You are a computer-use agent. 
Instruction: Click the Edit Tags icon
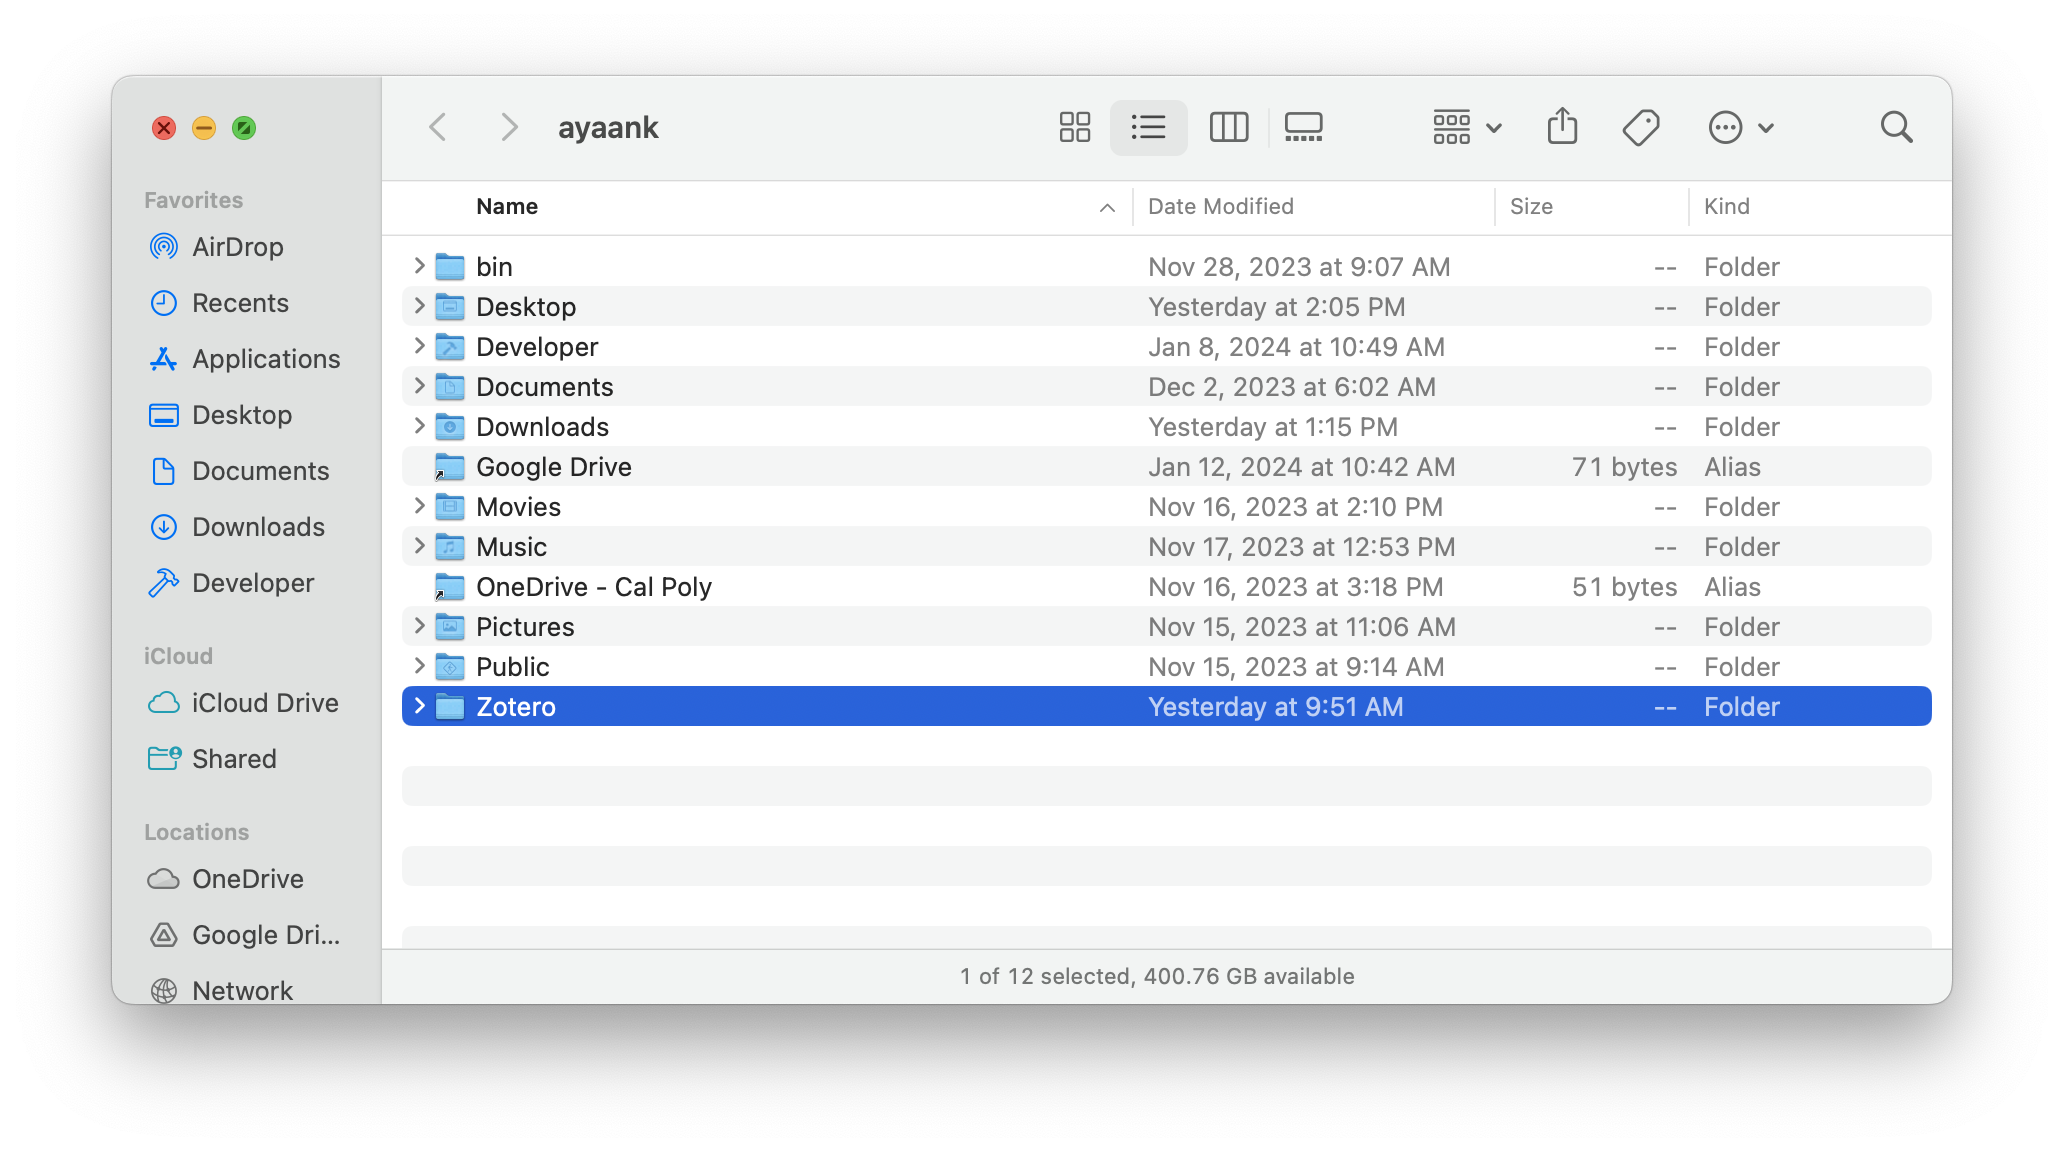1640,127
